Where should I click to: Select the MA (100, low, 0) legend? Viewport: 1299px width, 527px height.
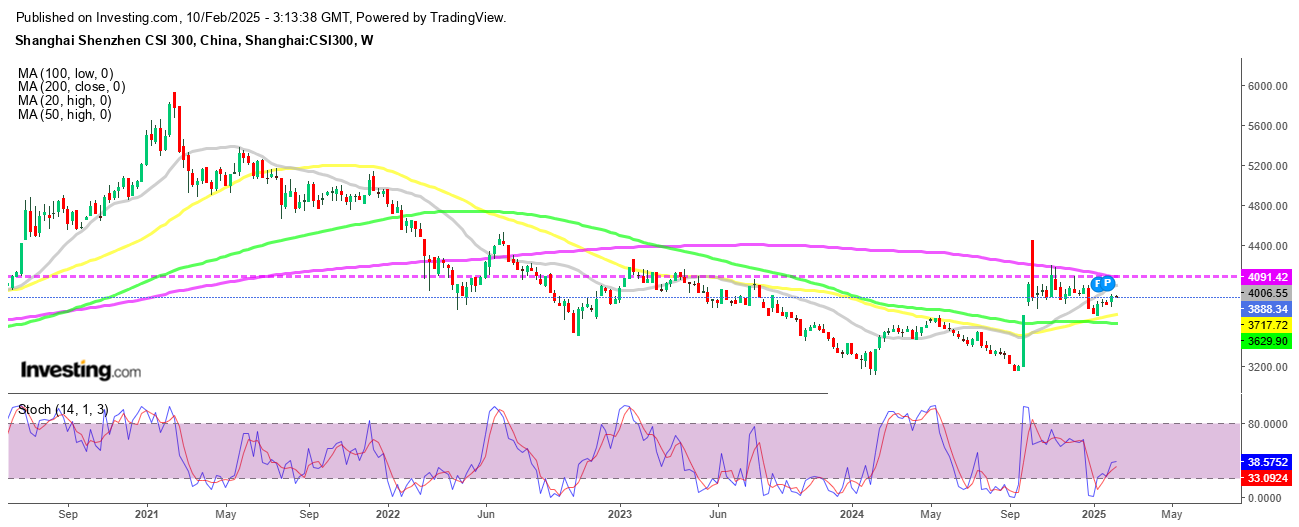coord(65,73)
